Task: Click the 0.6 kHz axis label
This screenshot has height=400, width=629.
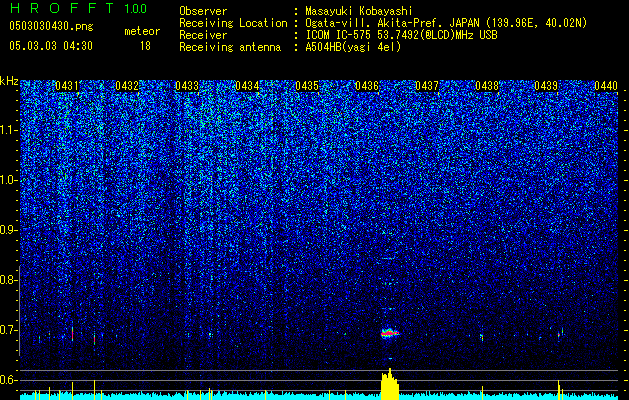Action: [8, 380]
